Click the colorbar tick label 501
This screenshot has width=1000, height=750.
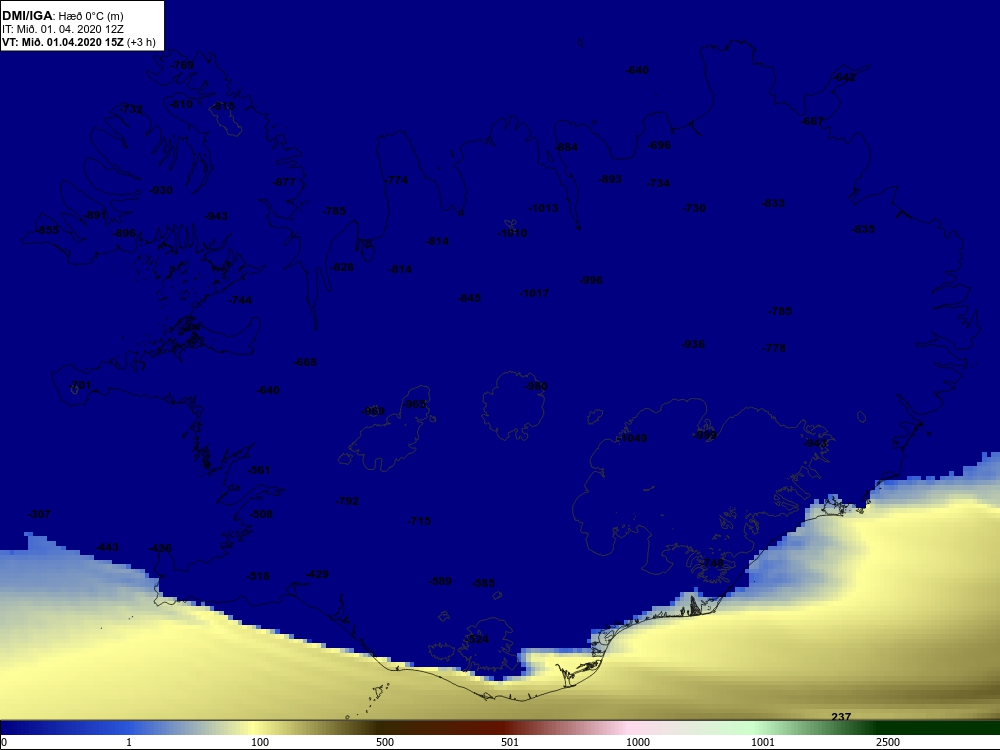point(510,742)
